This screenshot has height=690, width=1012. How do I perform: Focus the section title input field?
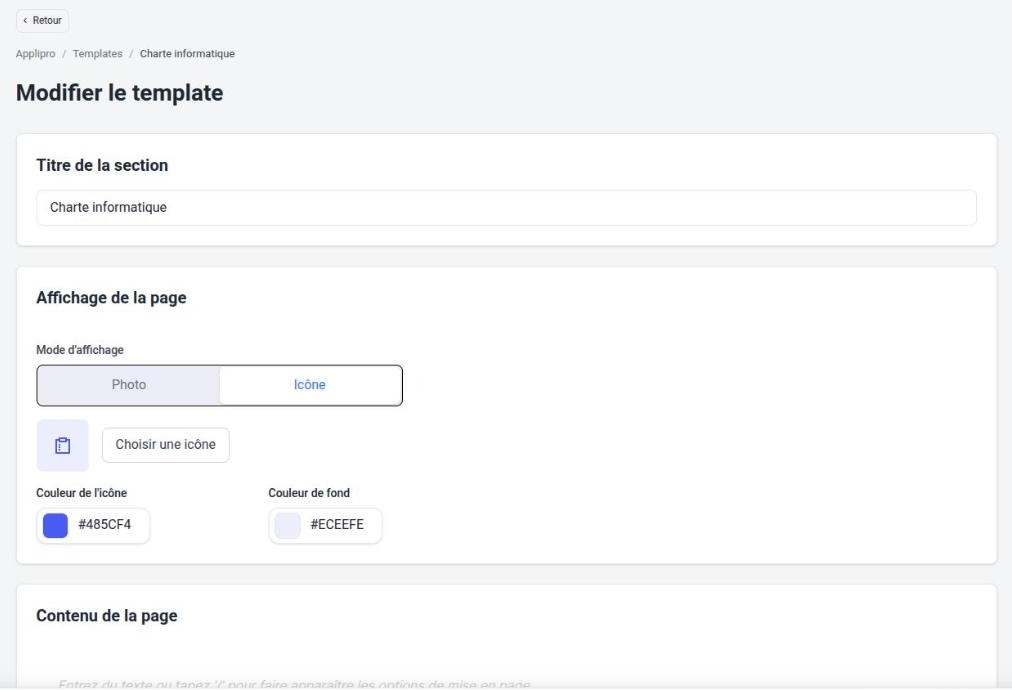pos(506,207)
